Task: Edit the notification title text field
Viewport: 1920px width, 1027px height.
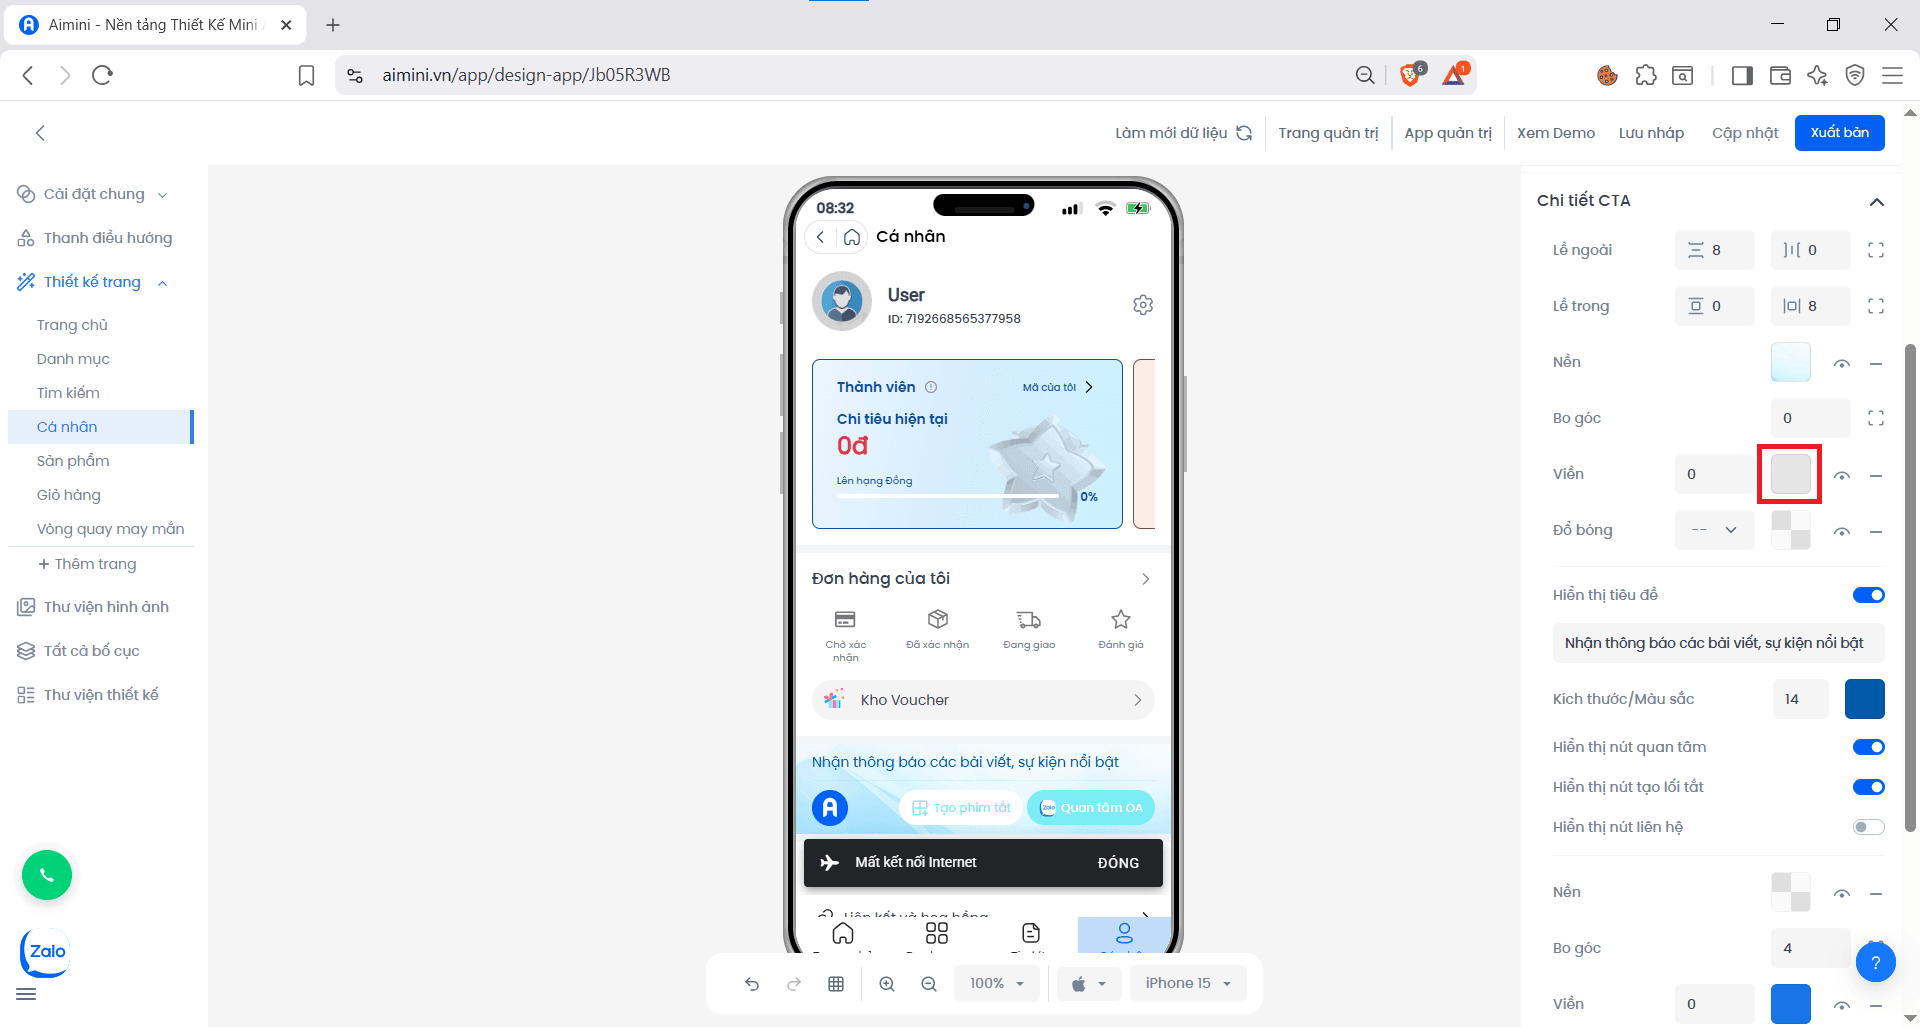Action: click(1718, 642)
